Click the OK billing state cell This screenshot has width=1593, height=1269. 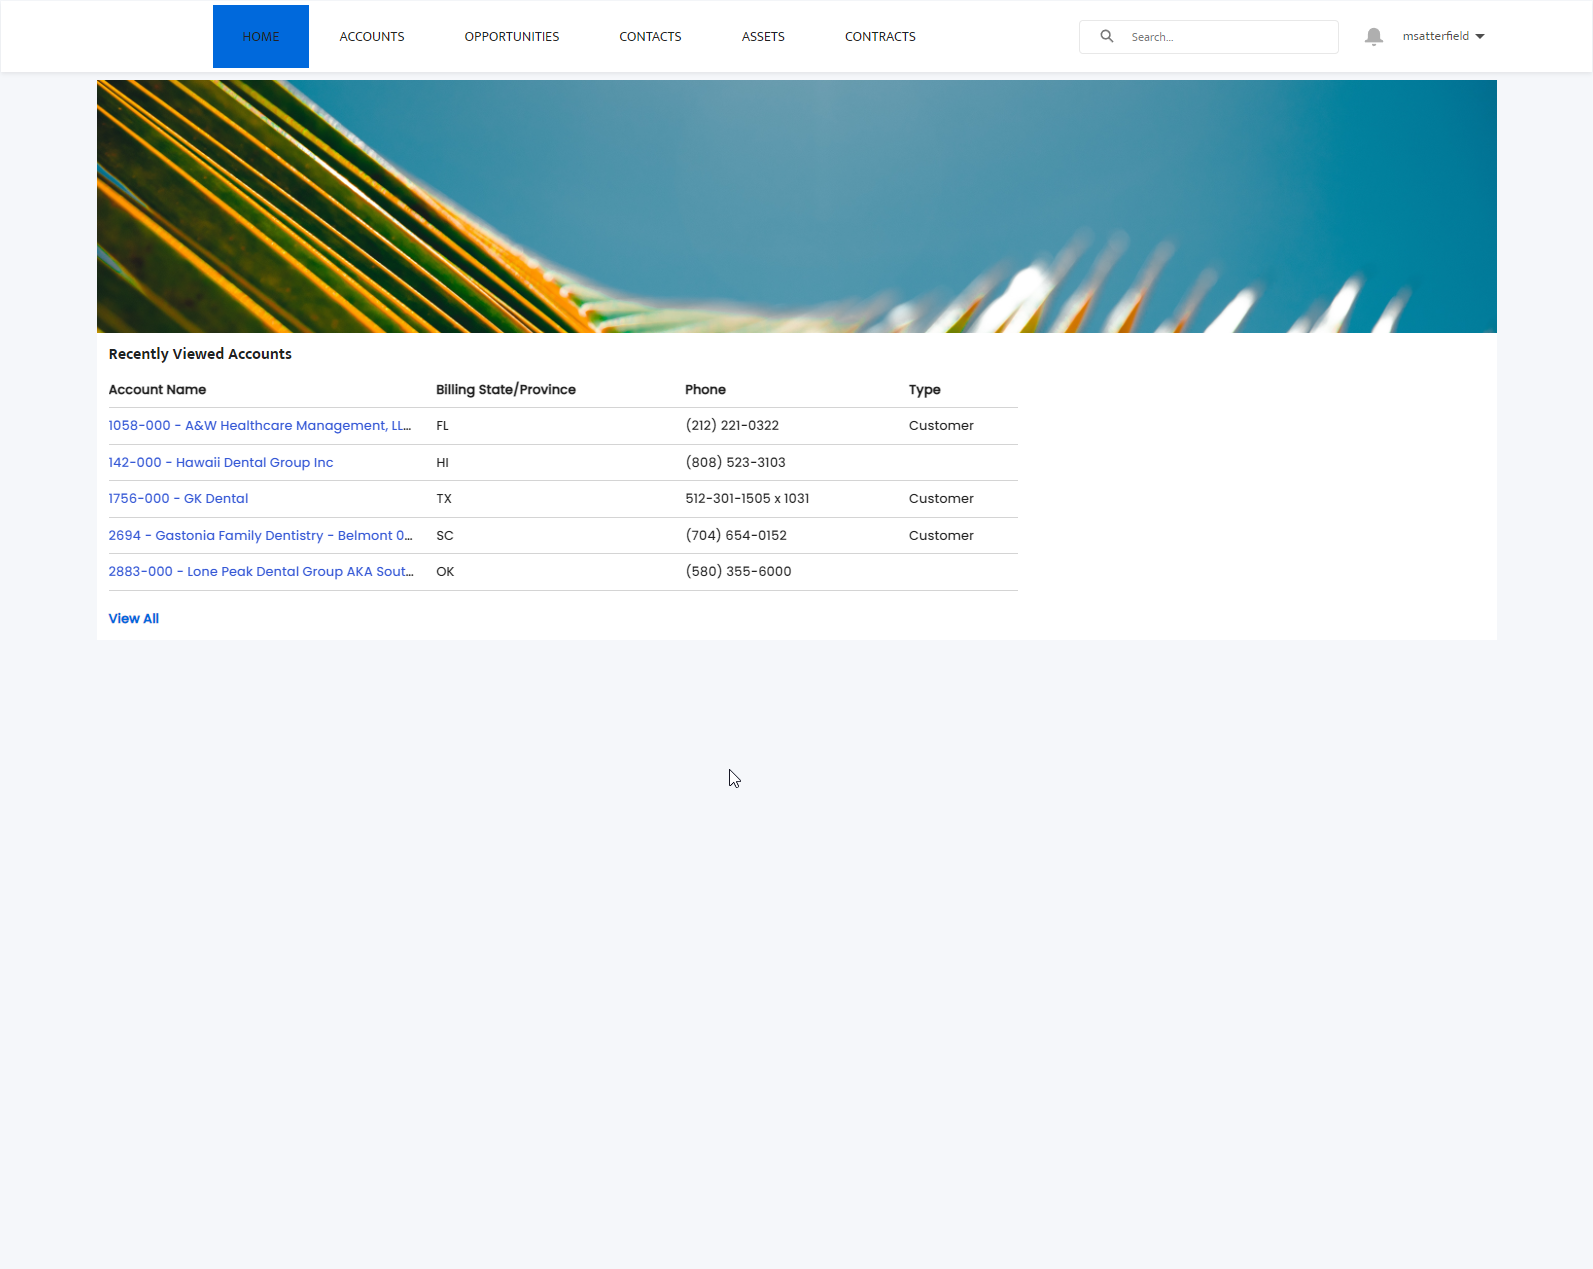point(445,572)
